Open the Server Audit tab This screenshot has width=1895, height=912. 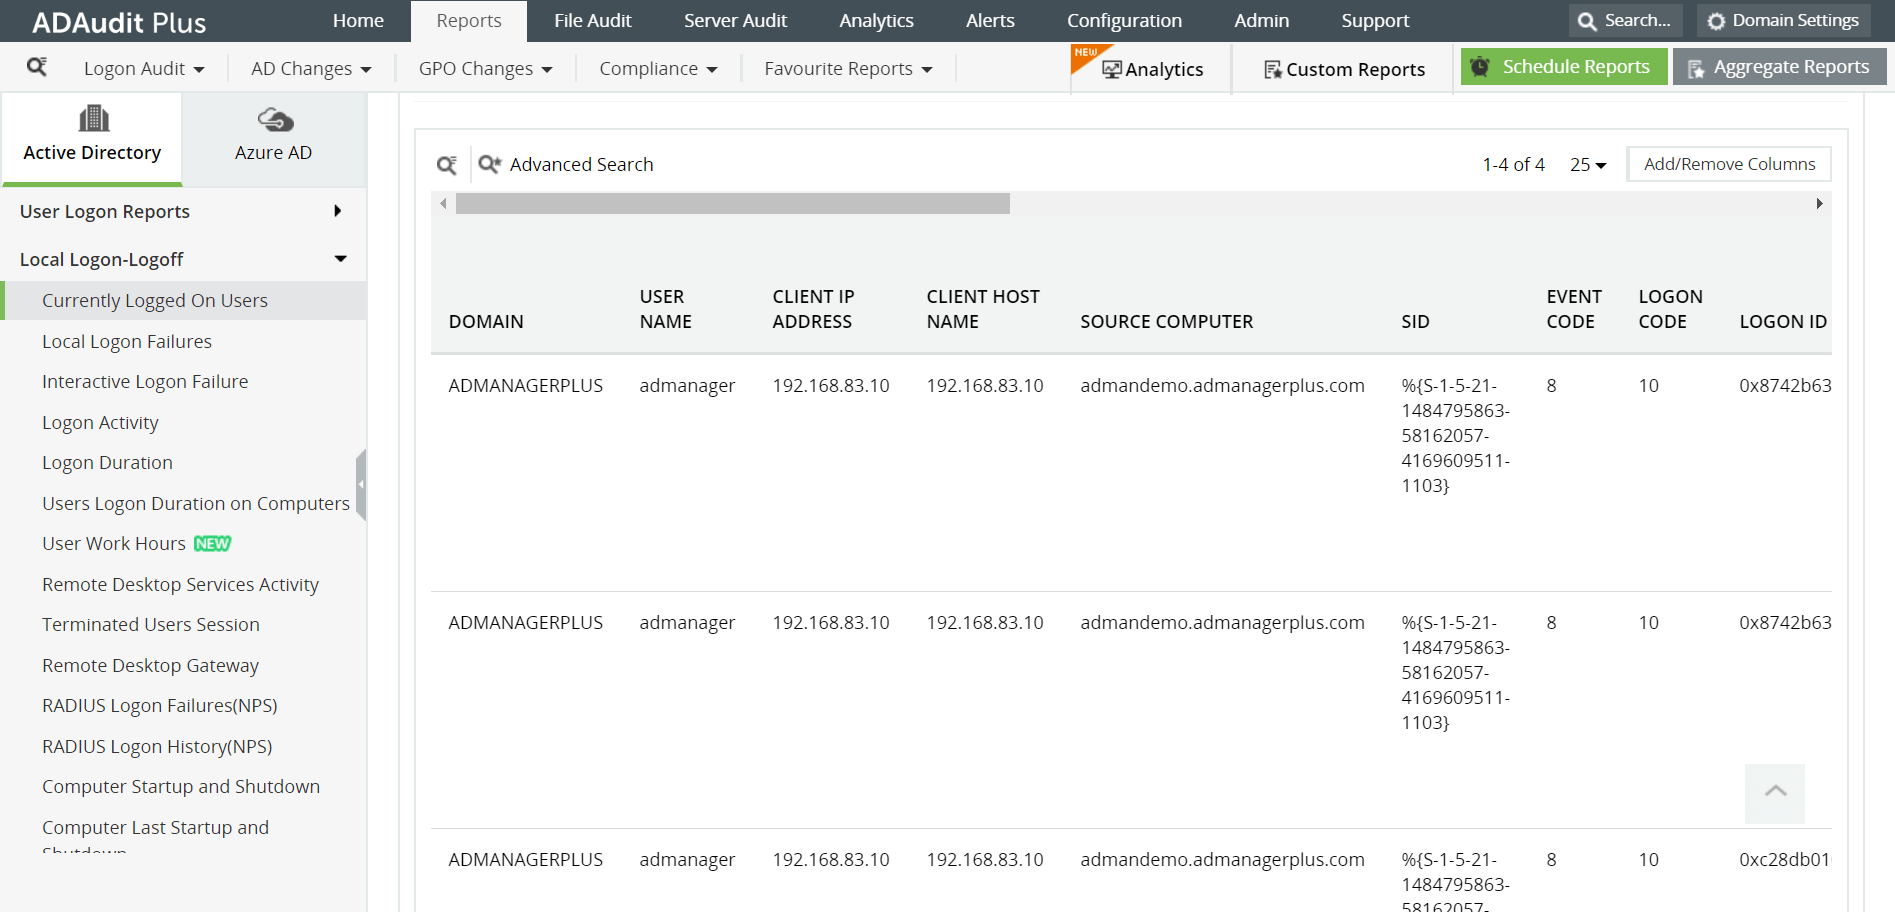pyautogui.click(x=735, y=21)
